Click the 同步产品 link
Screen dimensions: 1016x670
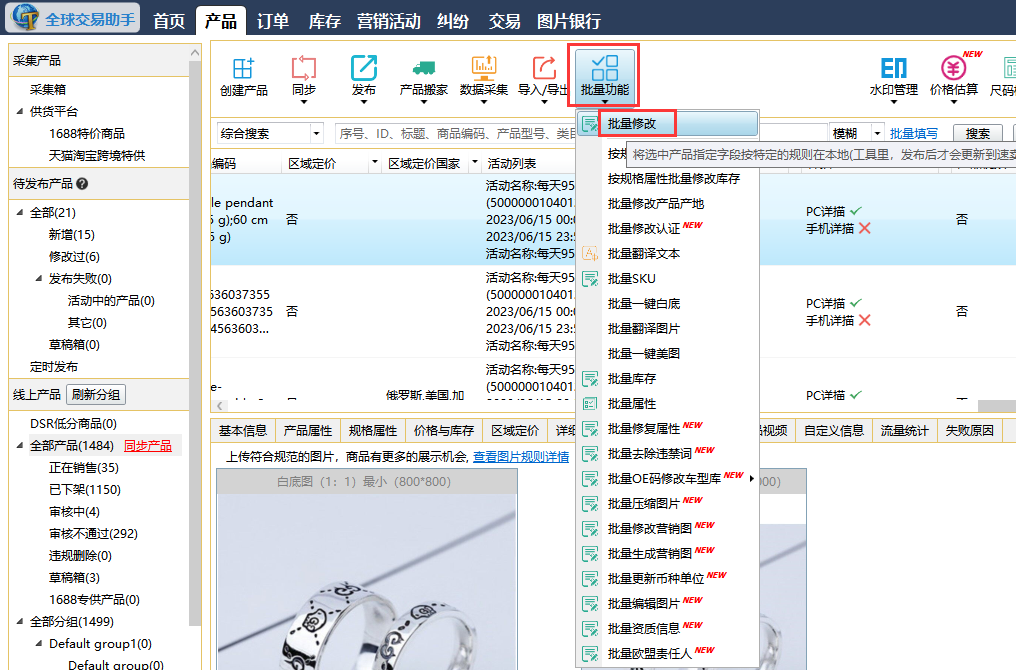point(148,446)
